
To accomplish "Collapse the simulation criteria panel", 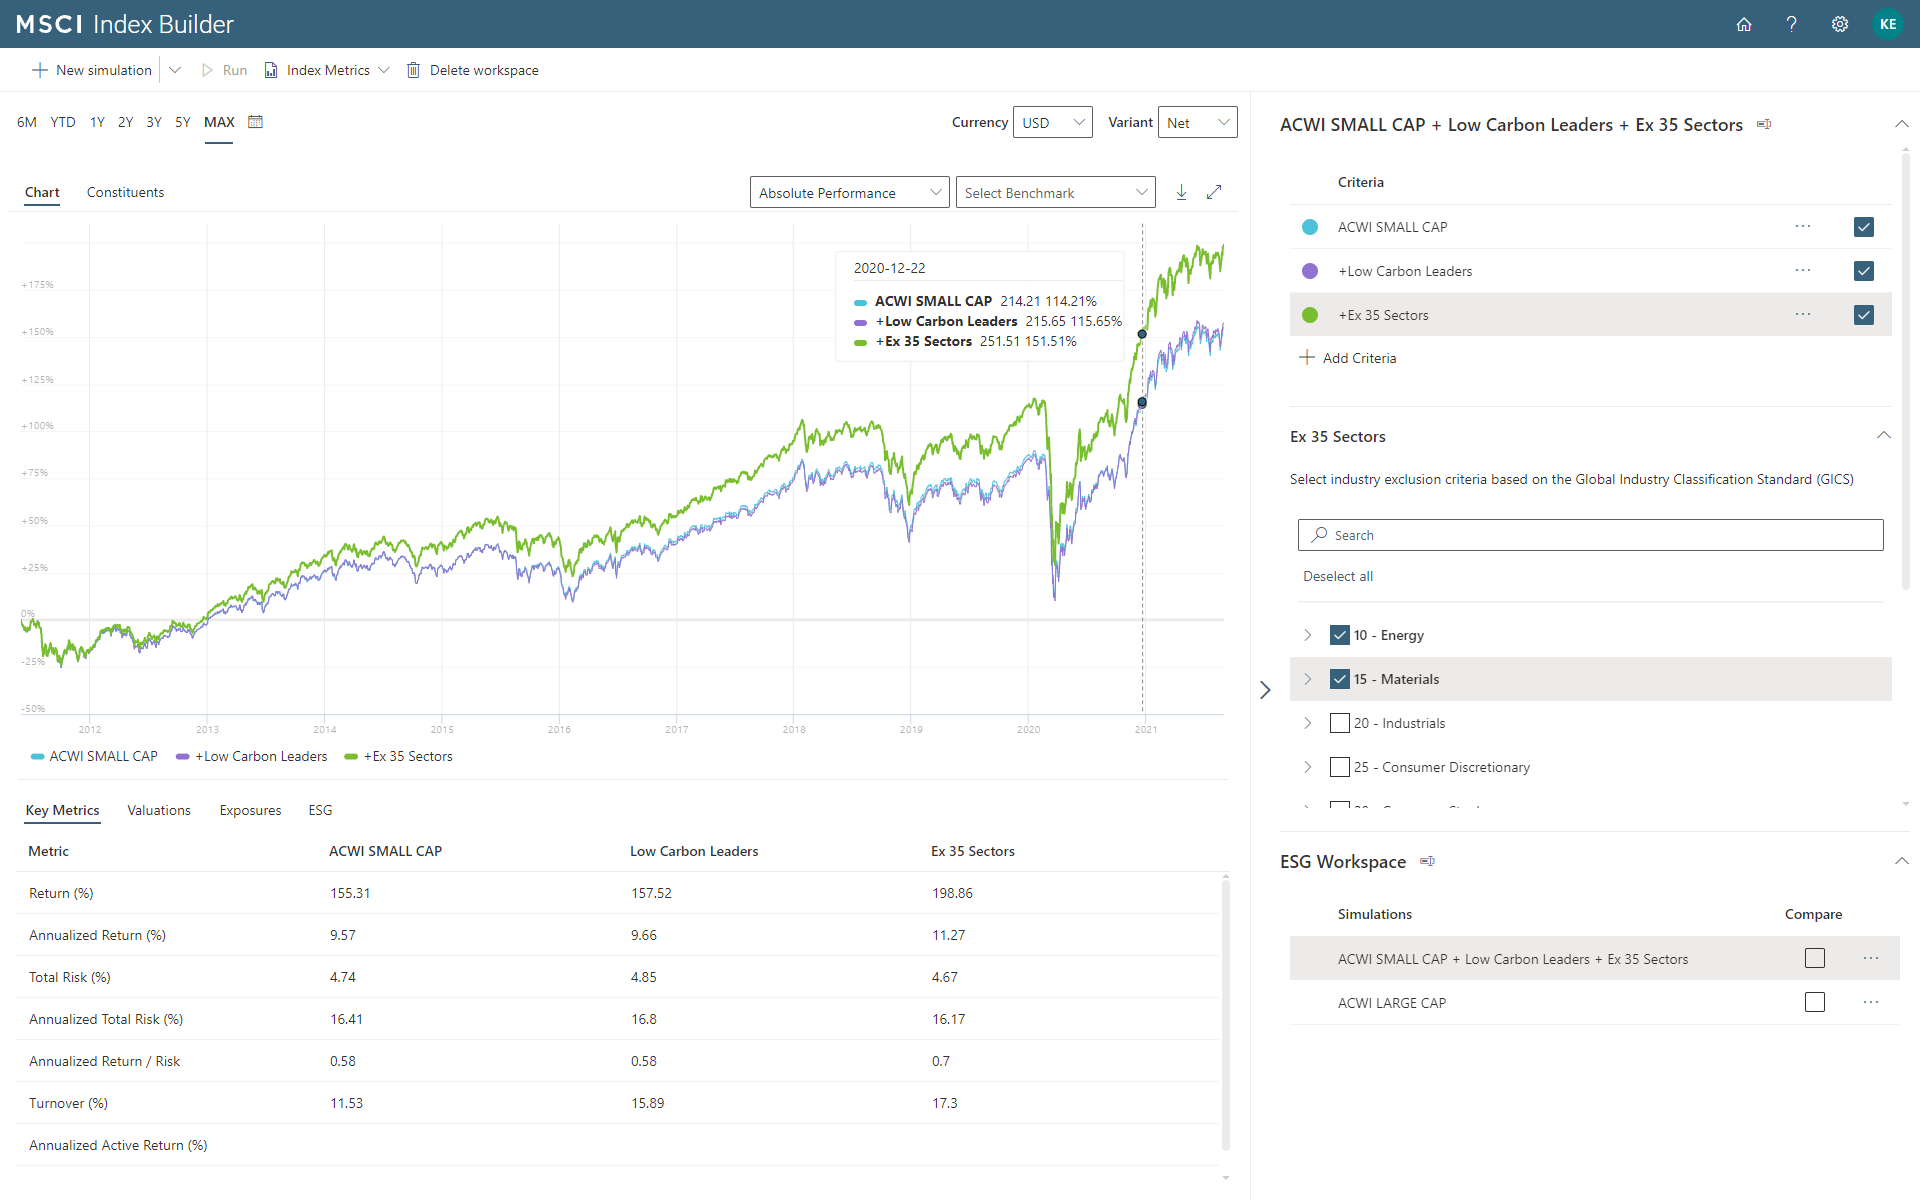I will tap(1902, 125).
